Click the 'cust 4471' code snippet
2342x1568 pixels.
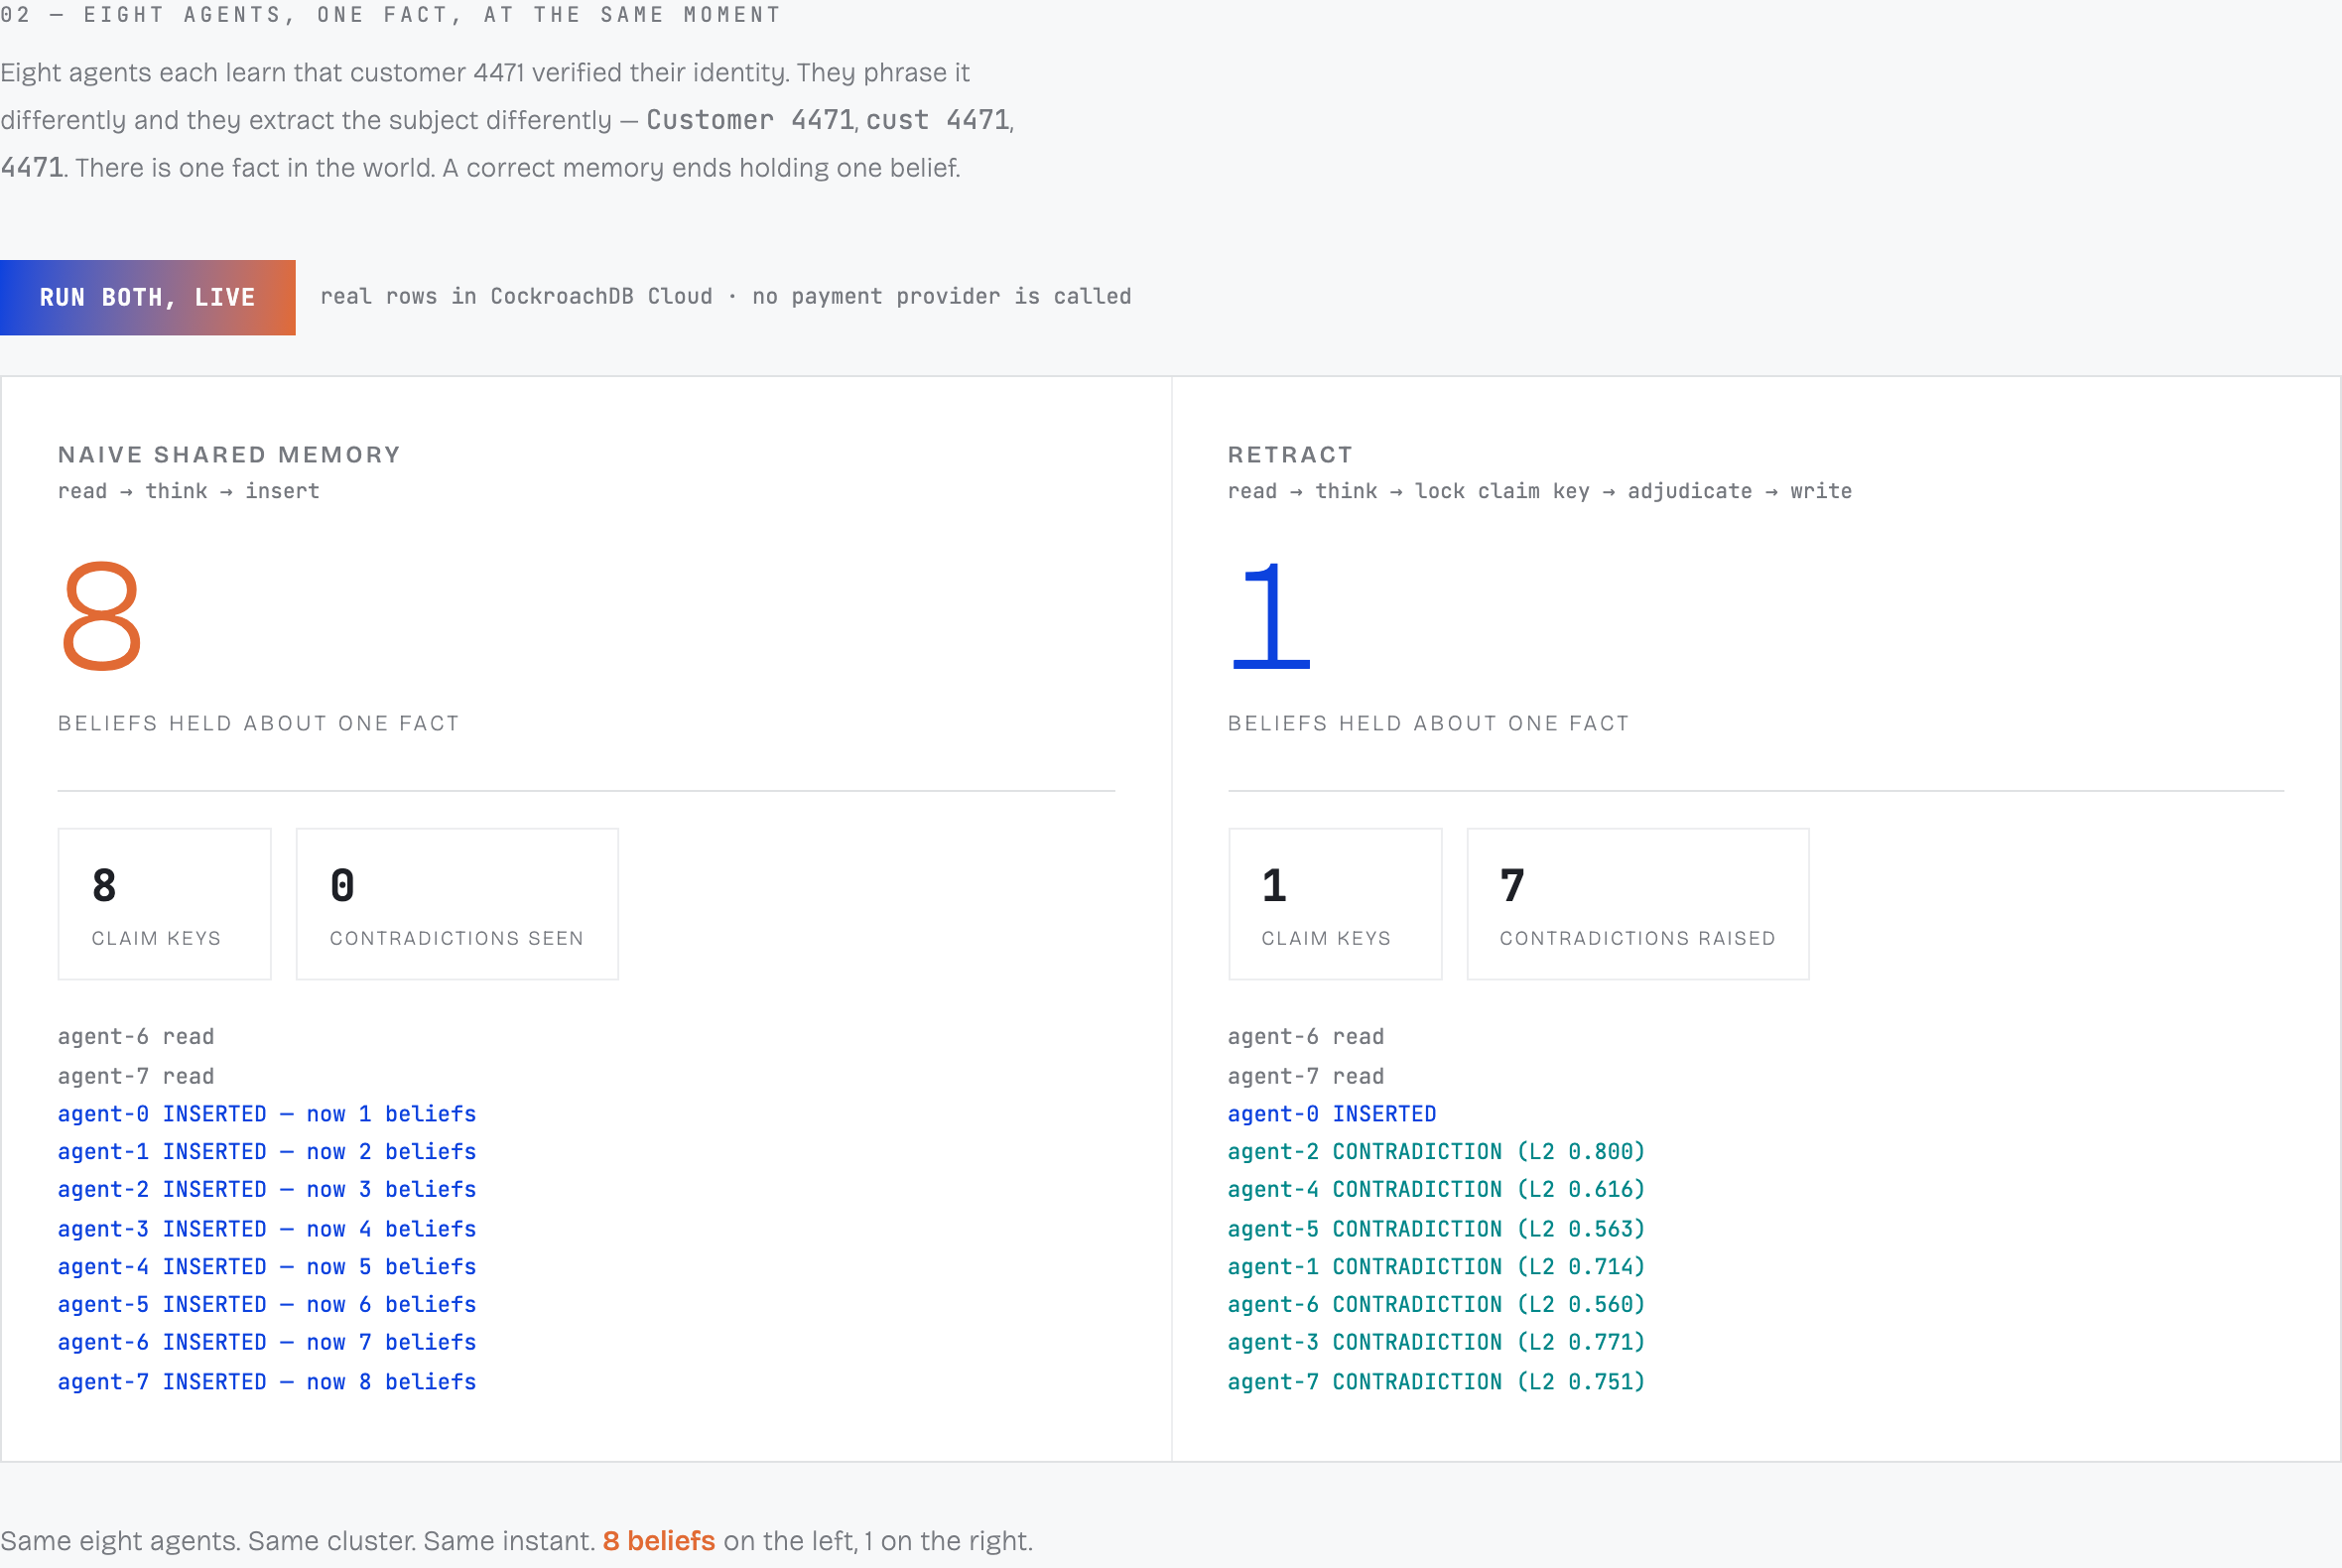[938, 120]
